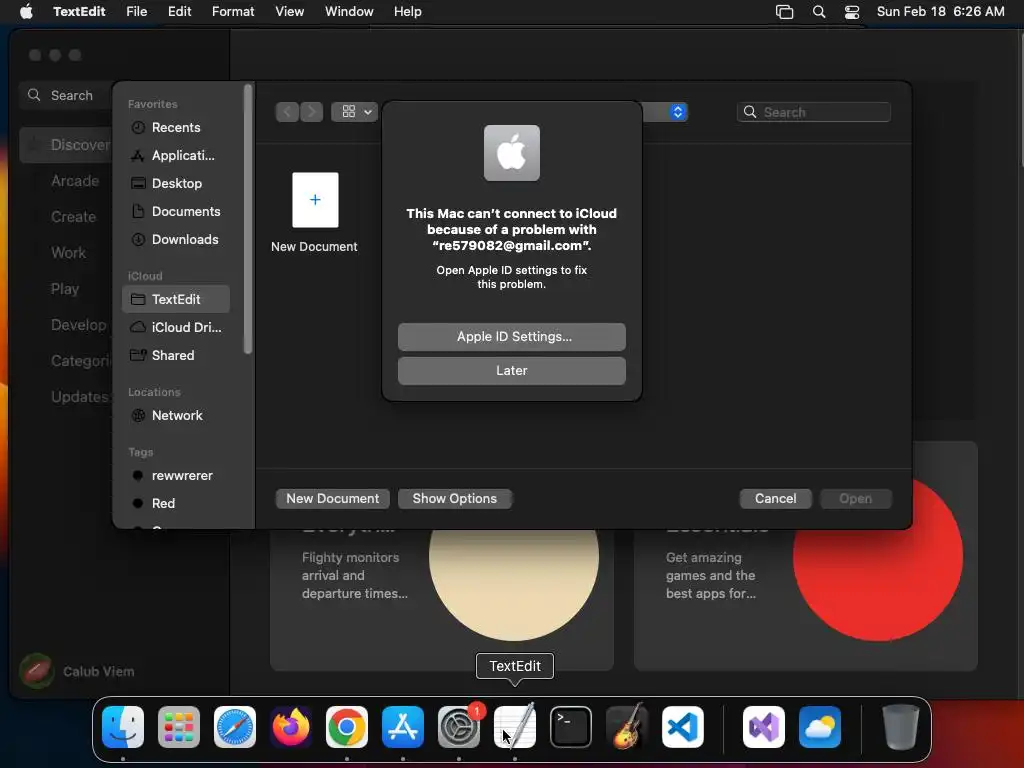
Task: Open the icon view options dropdown
Action: point(355,112)
